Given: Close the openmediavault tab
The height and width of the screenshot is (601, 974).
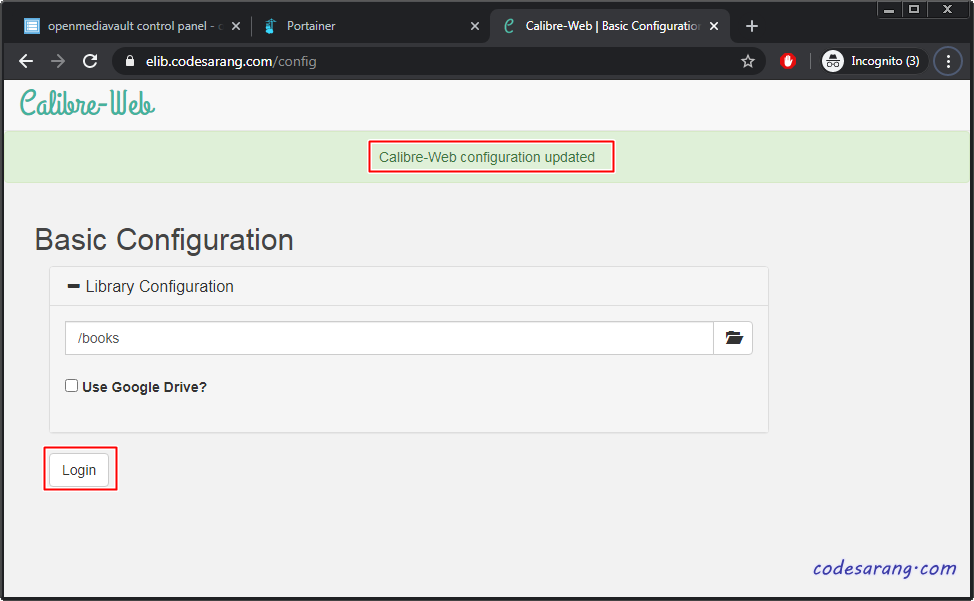Looking at the screenshot, I should pyautogui.click(x=236, y=26).
